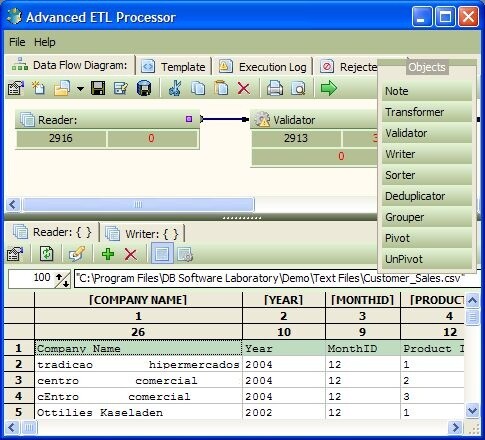
Task: Select the Reader node title in the diagram
Action: 57,120
